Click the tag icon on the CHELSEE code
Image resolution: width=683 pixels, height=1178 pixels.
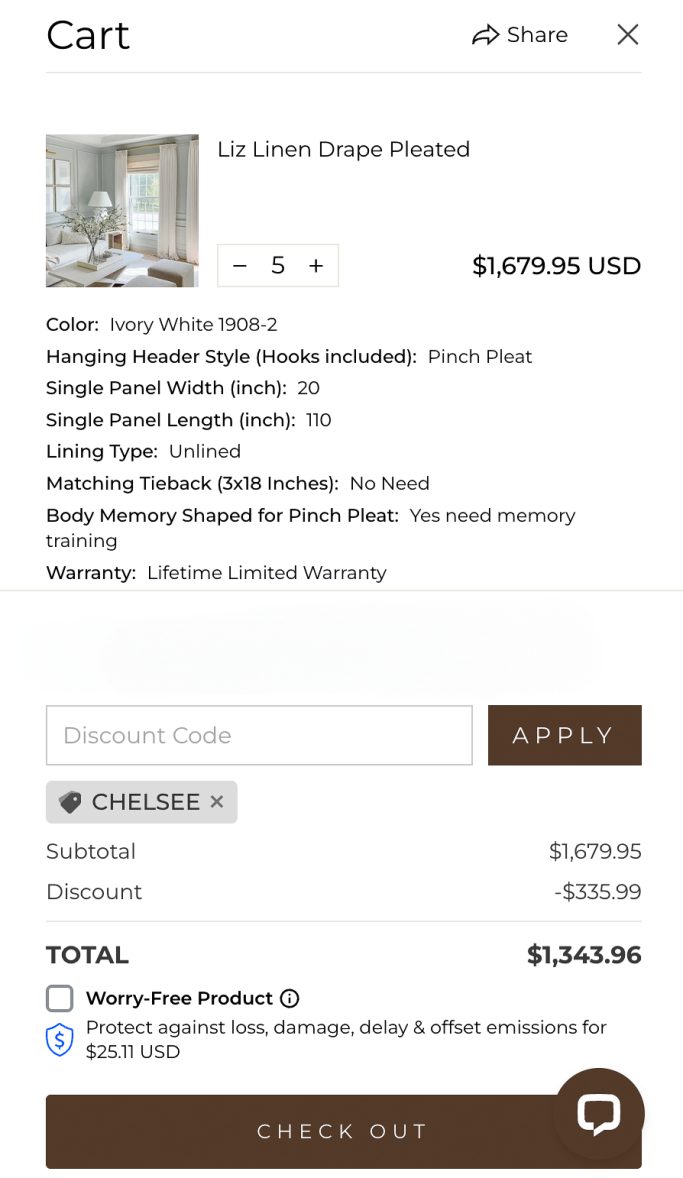pyautogui.click(x=68, y=801)
